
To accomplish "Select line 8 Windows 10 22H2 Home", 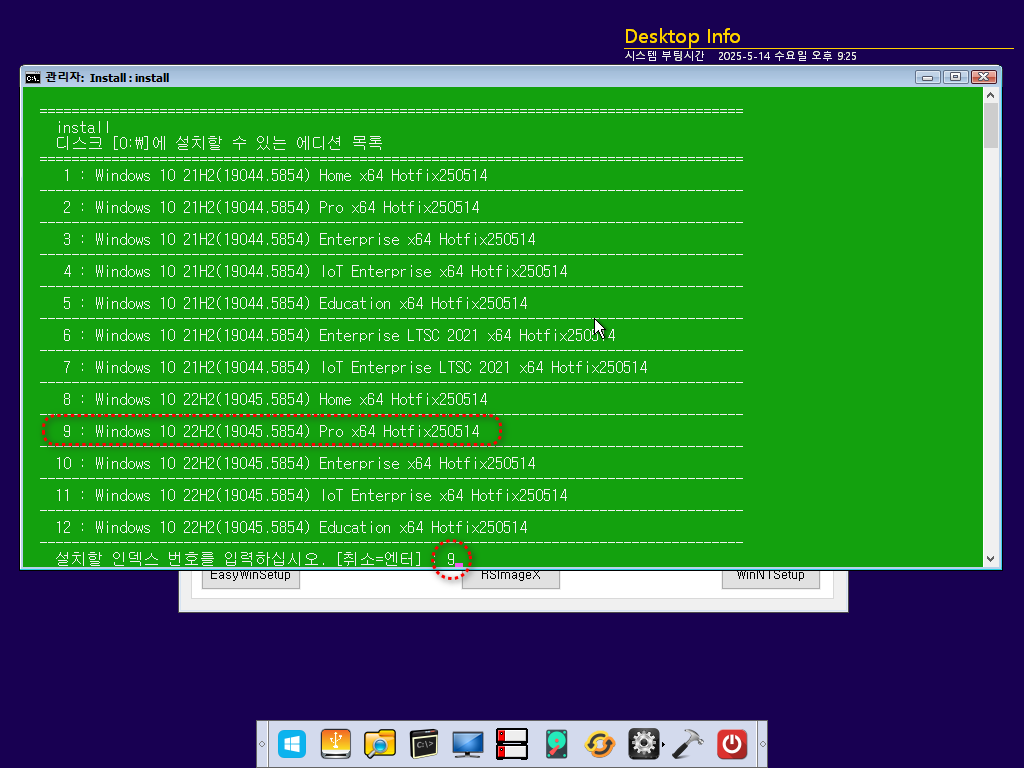I will click(x=275, y=400).
